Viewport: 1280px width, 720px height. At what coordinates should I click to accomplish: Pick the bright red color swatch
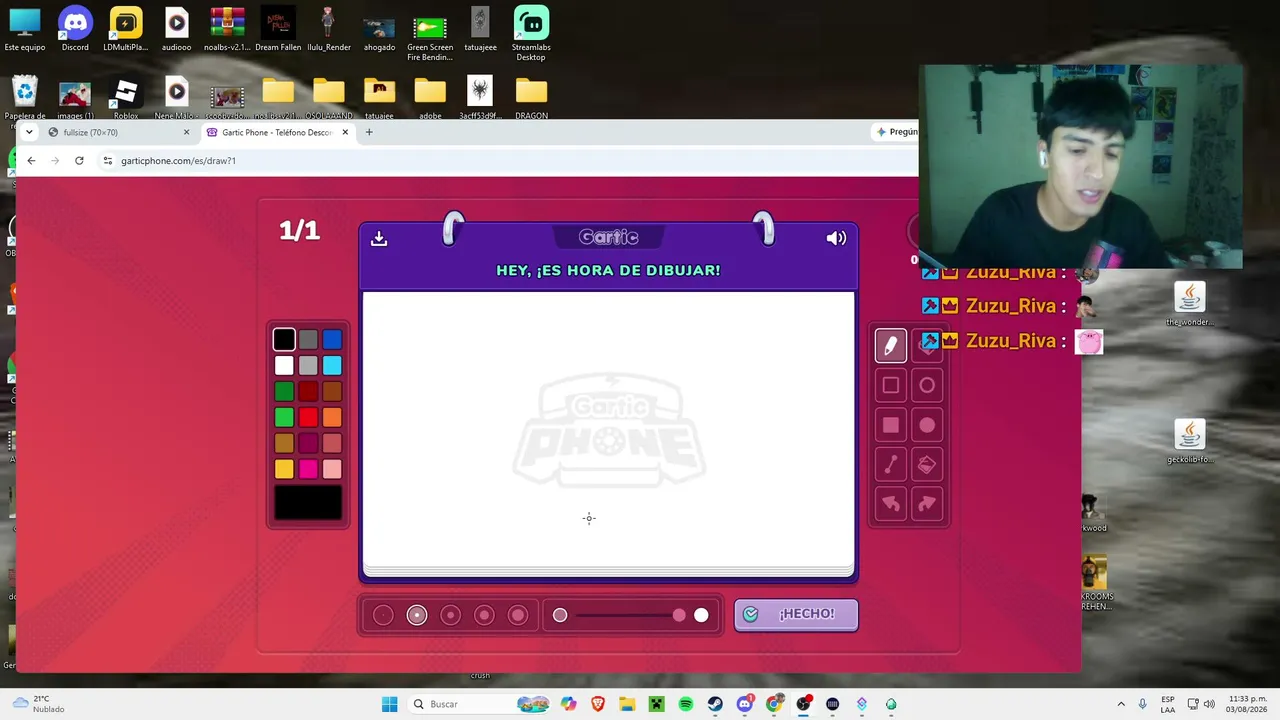tap(308, 418)
